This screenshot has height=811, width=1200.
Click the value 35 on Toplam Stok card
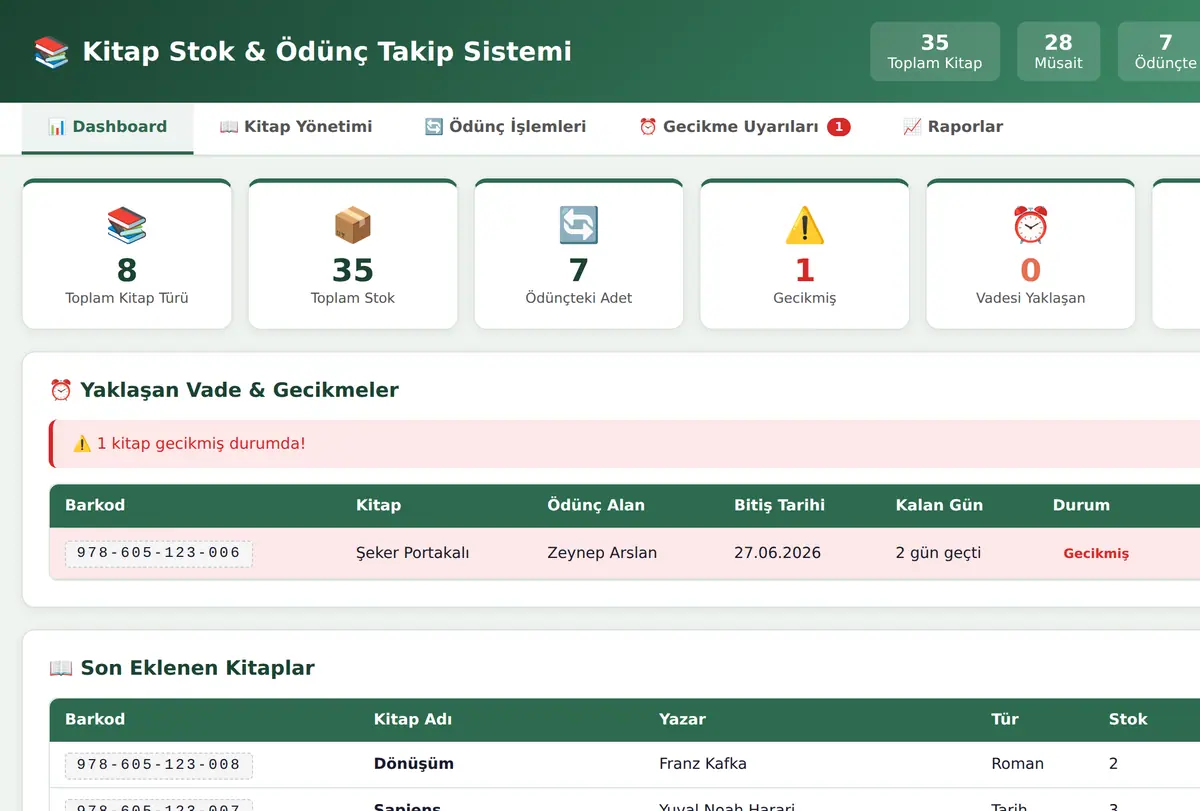(353, 270)
